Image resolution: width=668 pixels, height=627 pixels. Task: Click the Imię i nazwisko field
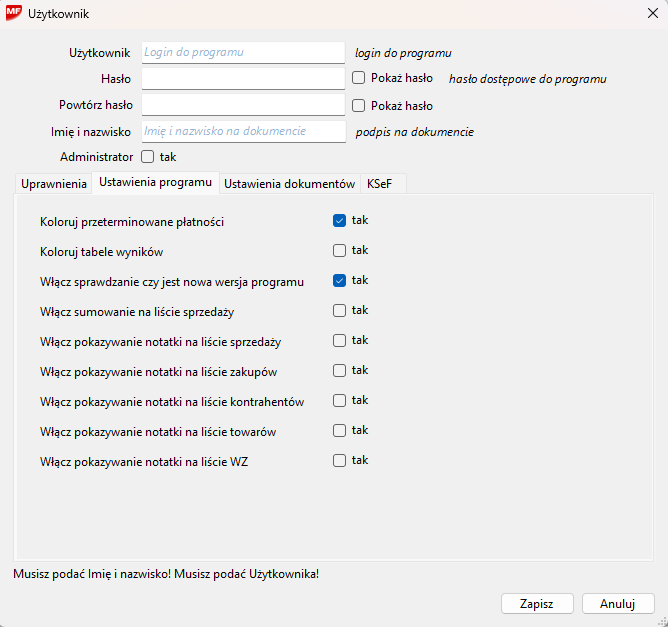coord(243,131)
